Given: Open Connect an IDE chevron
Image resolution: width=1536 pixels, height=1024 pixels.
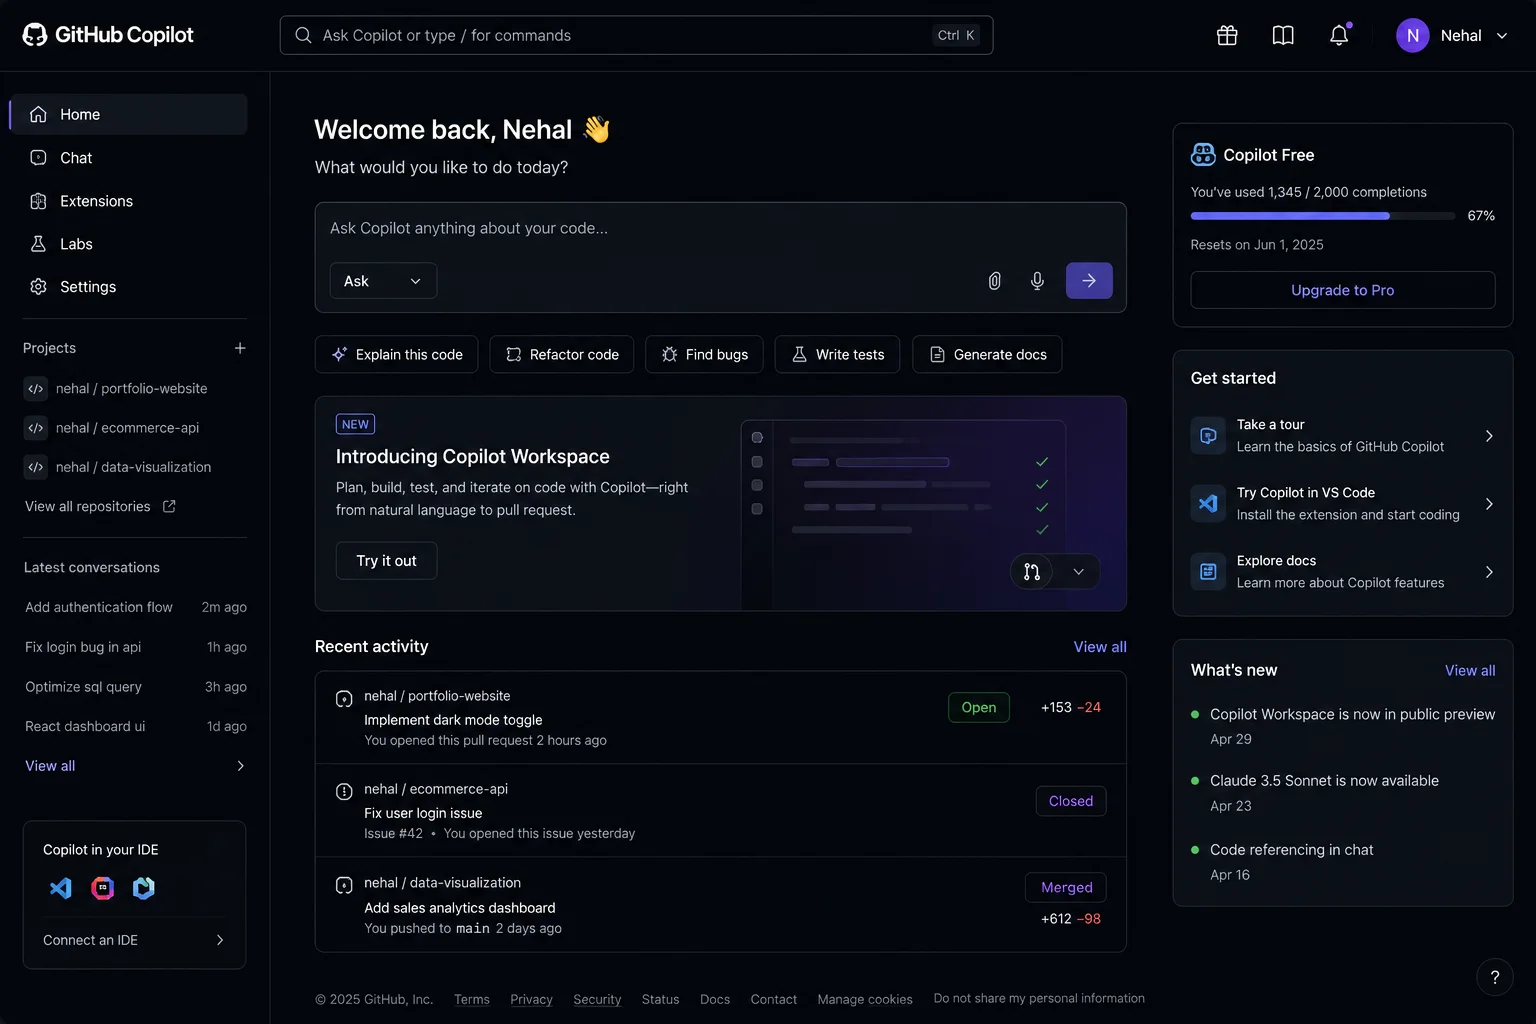Looking at the screenshot, I should (x=220, y=940).
